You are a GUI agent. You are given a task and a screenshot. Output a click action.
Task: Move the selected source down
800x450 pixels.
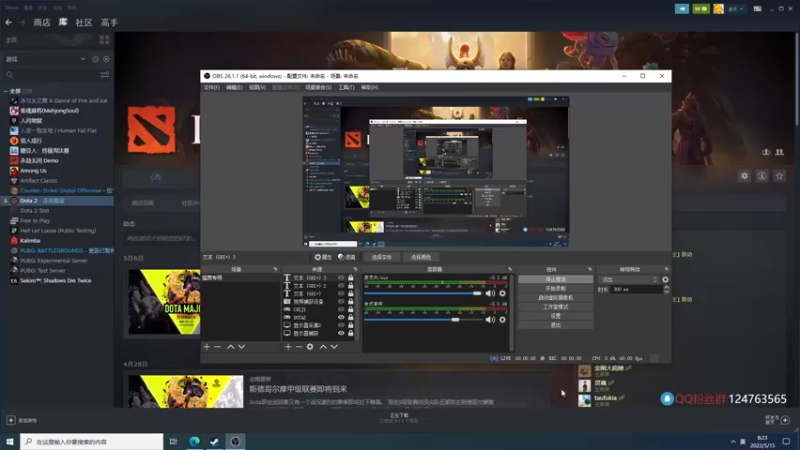pyautogui.click(x=334, y=347)
